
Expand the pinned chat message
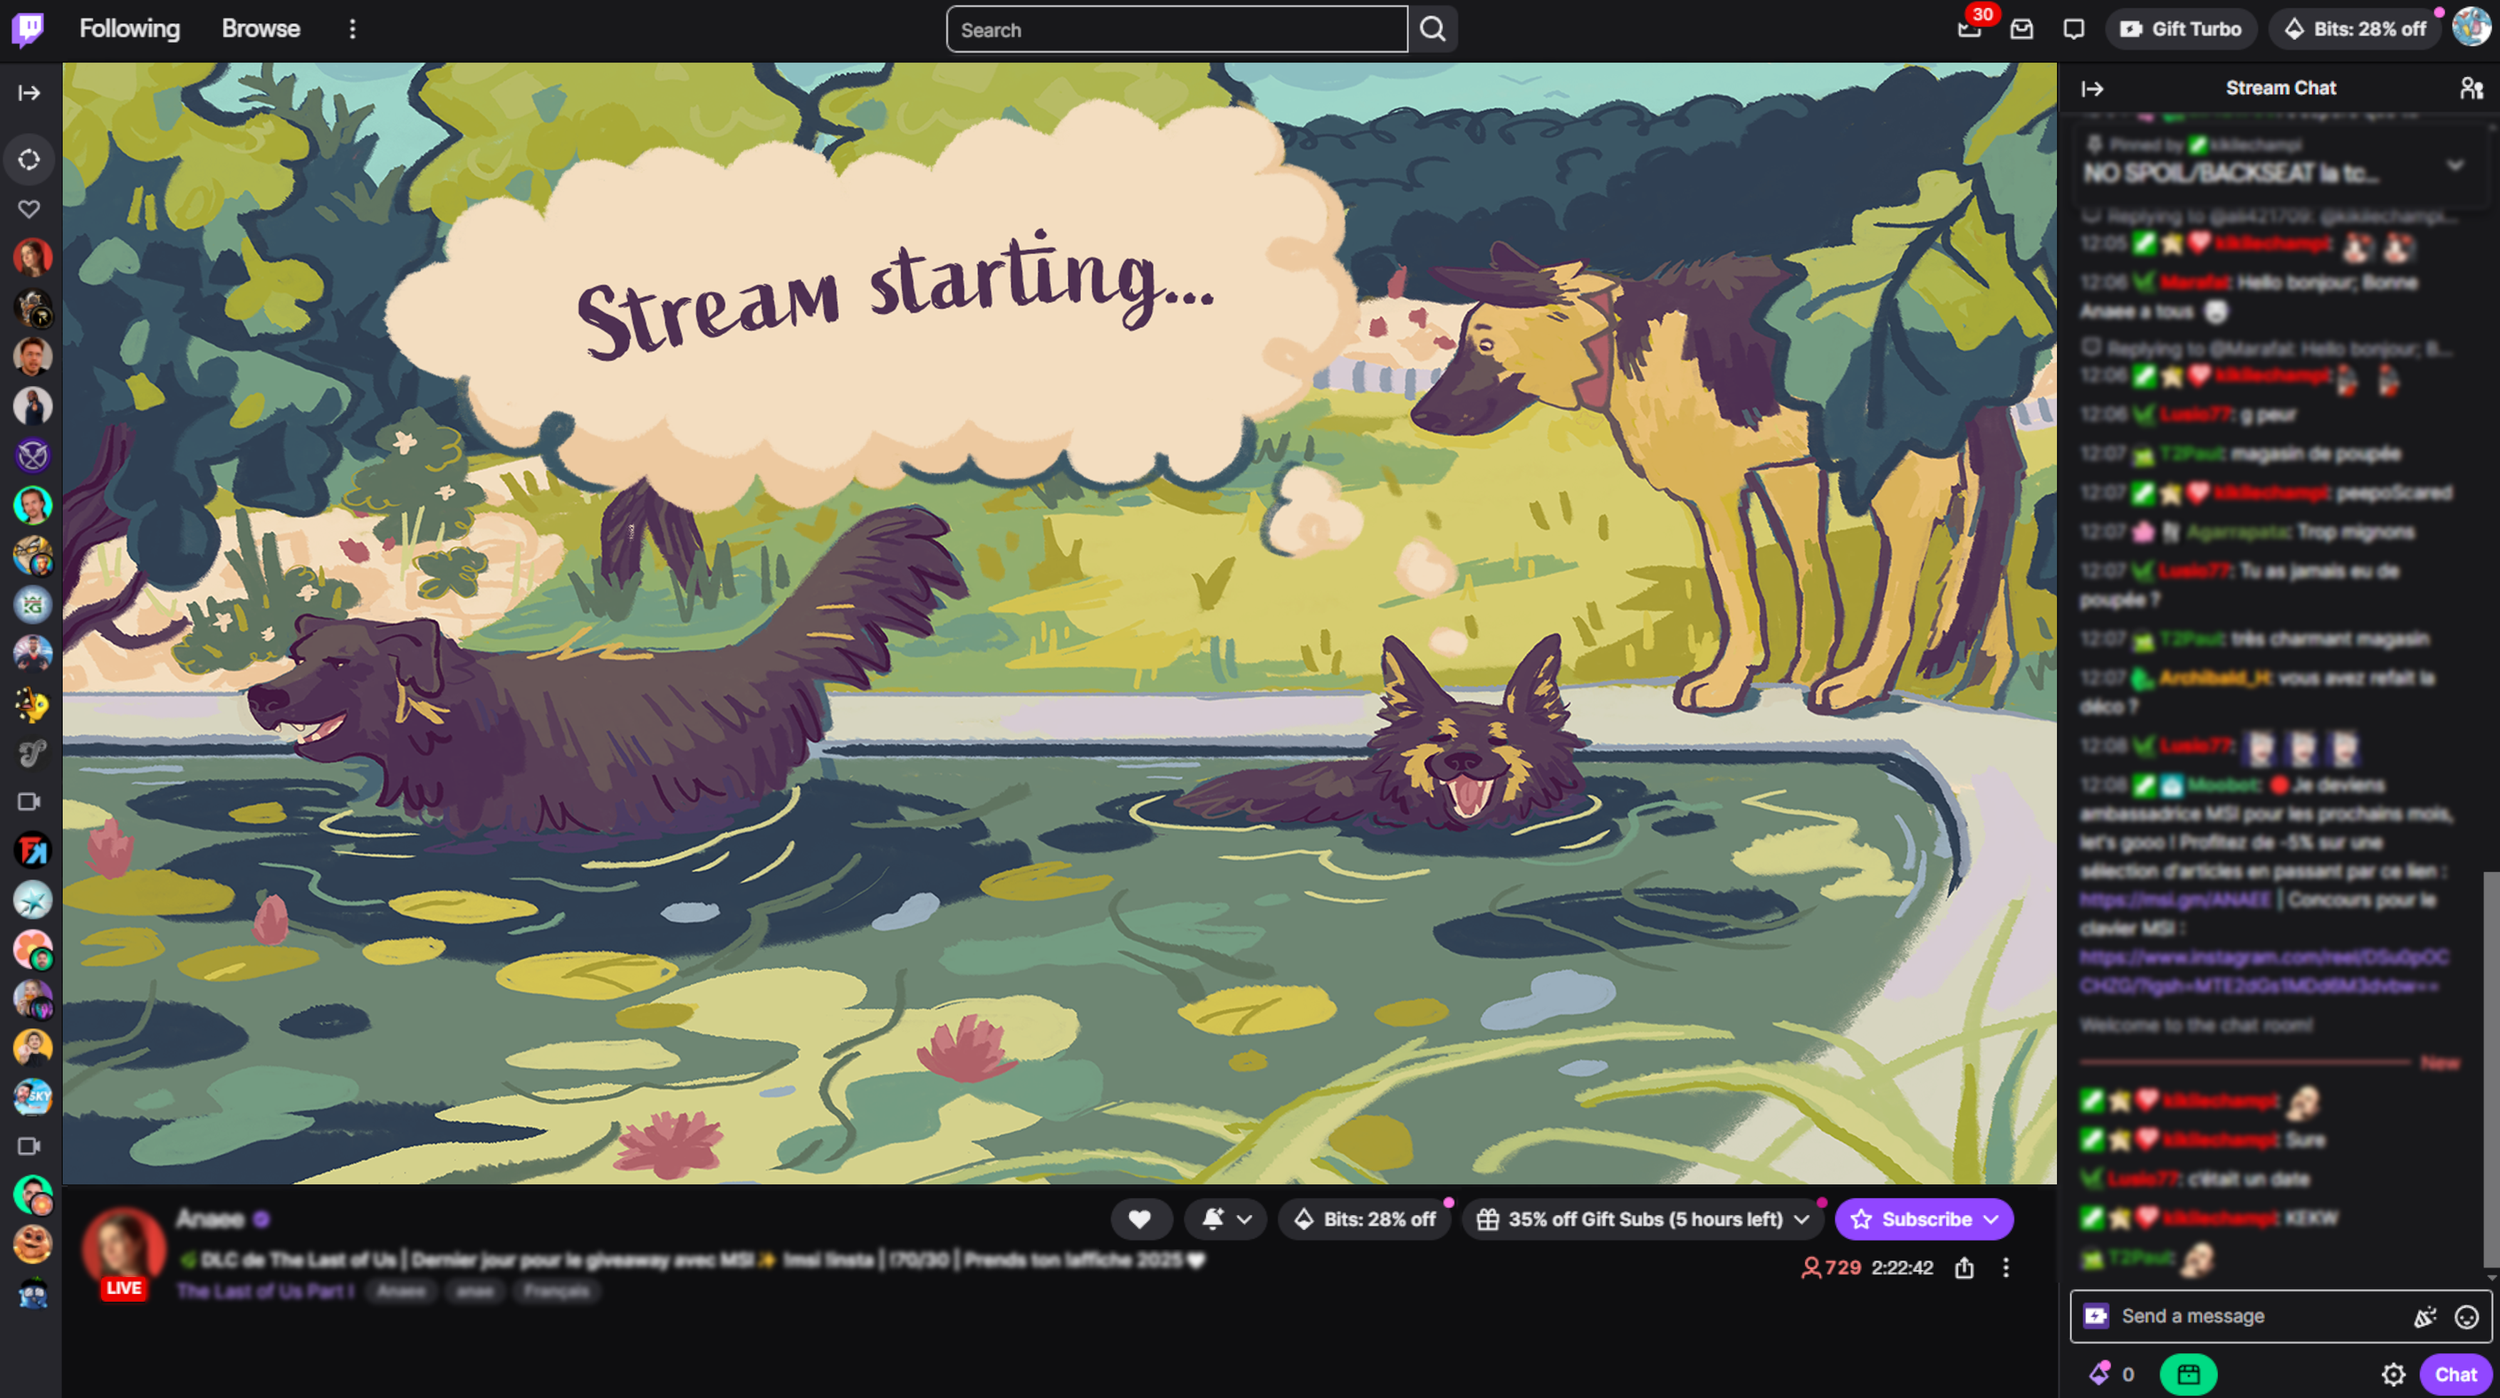point(2455,165)
